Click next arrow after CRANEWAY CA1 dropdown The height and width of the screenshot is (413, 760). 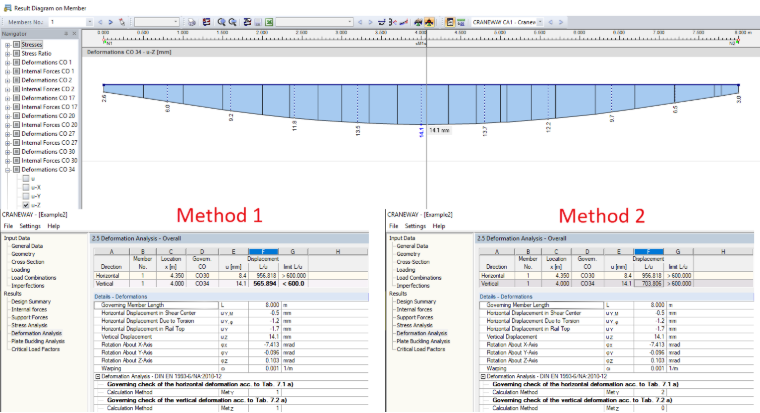click(x=561, y=22)
